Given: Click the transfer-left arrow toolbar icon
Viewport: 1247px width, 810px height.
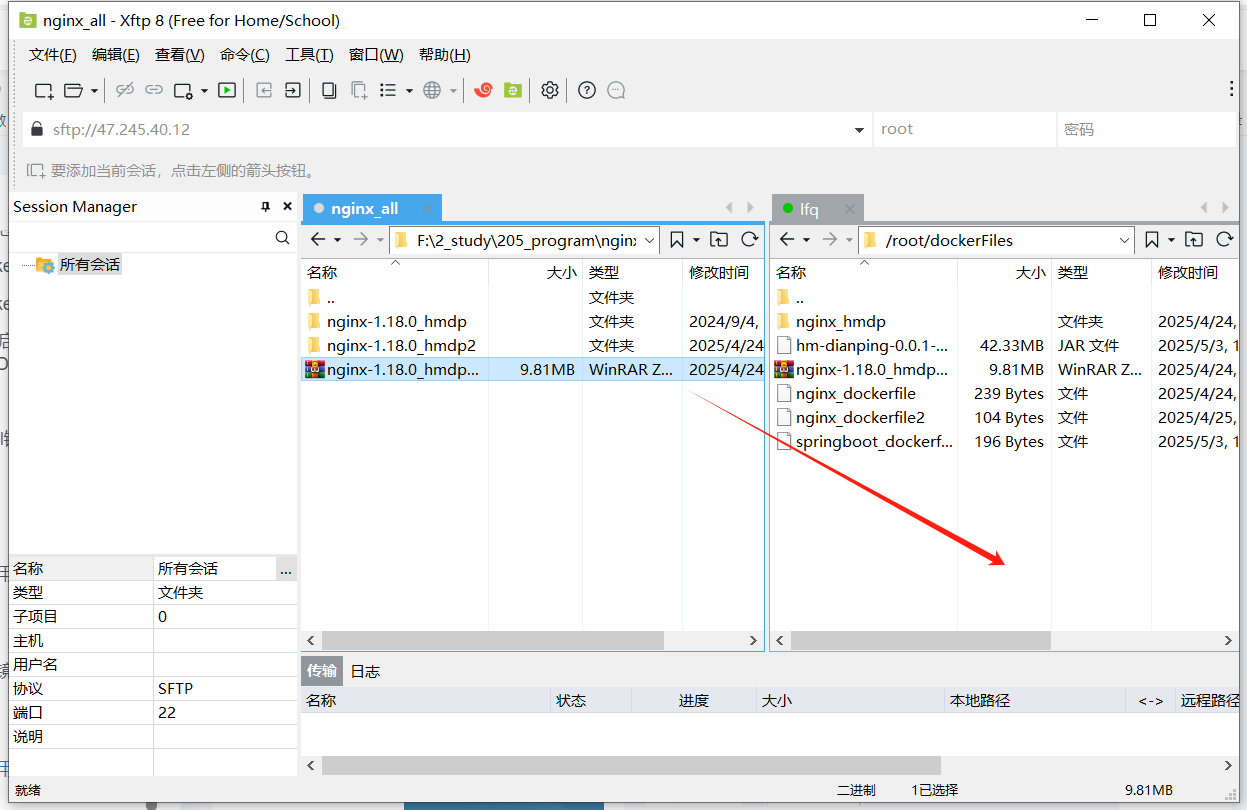Looking at the screenshot, I should (264, 90).
